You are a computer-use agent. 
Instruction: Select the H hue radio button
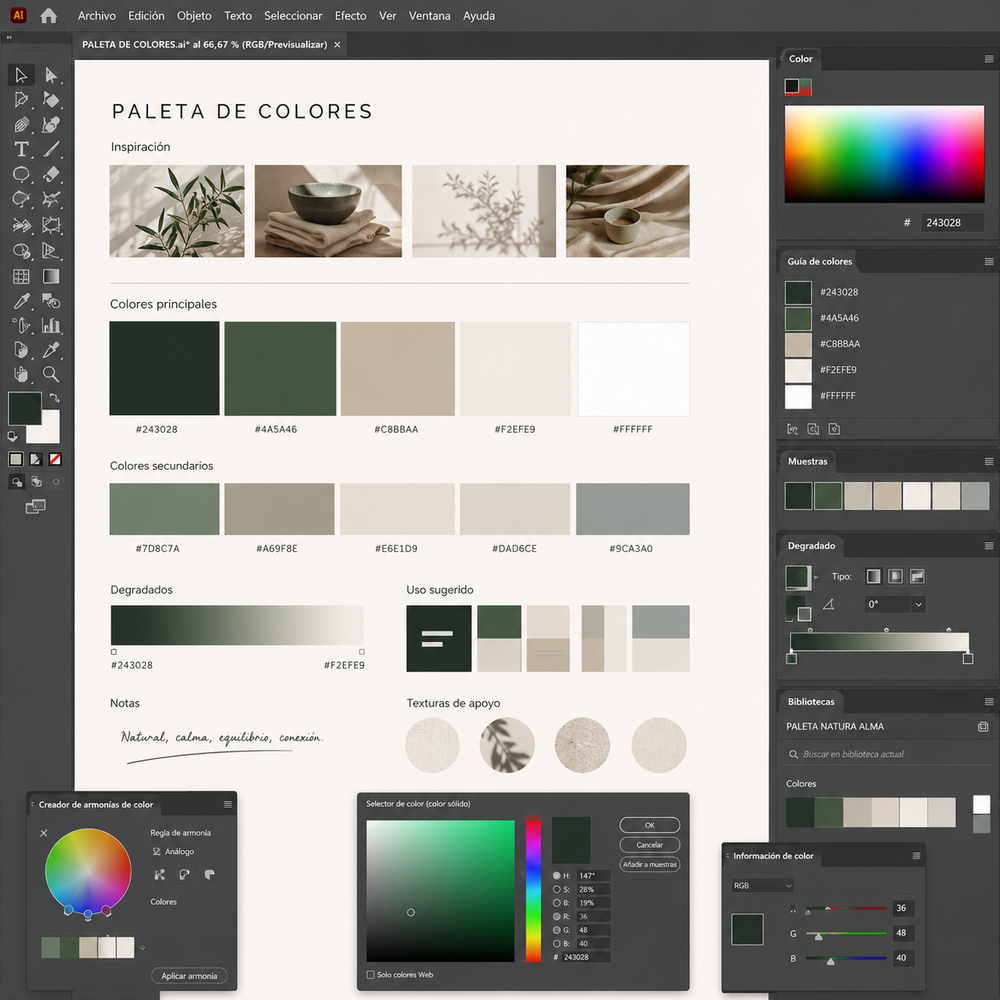coord(557,876)
